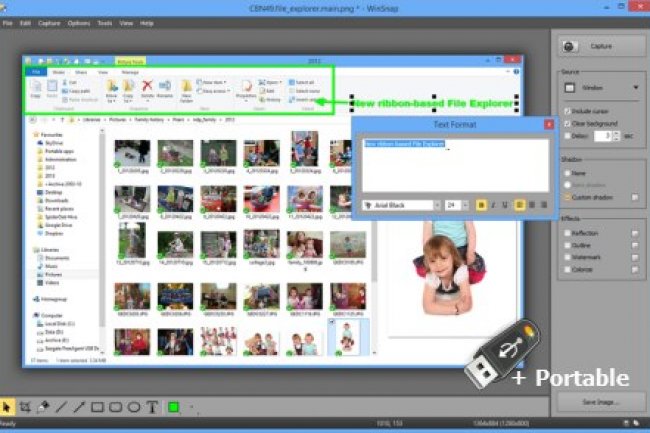This screenshot has height=433, width=650.
Task: Click inside the Text Format text box
Action: tap(456, 165)
